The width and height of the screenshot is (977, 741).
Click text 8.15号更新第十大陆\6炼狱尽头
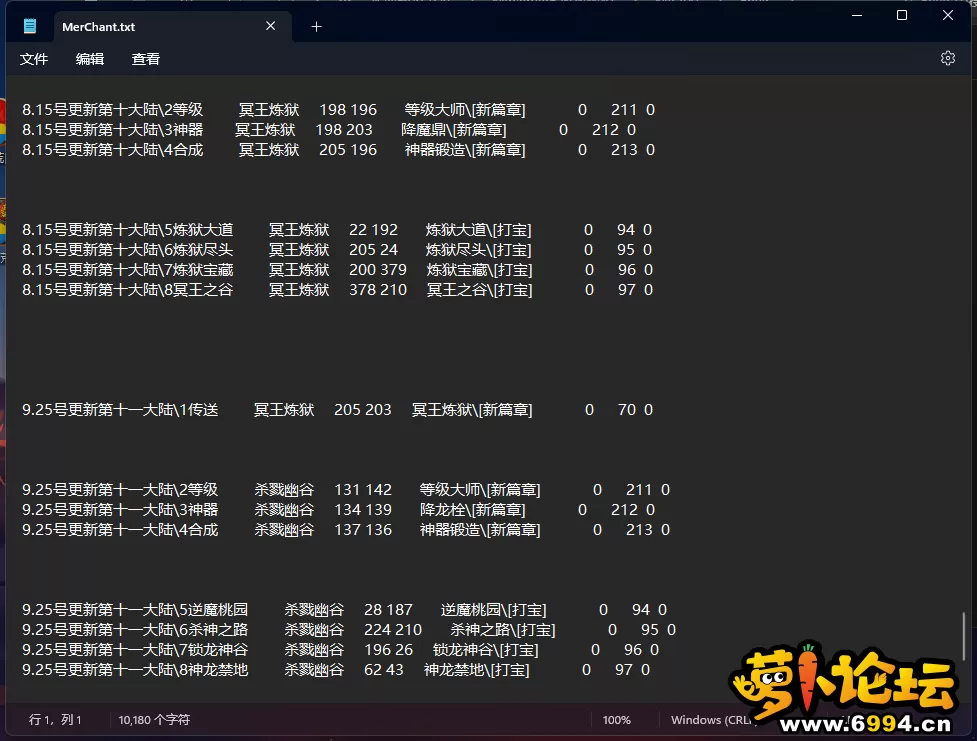pyautogui.click(x=128, y=250)
